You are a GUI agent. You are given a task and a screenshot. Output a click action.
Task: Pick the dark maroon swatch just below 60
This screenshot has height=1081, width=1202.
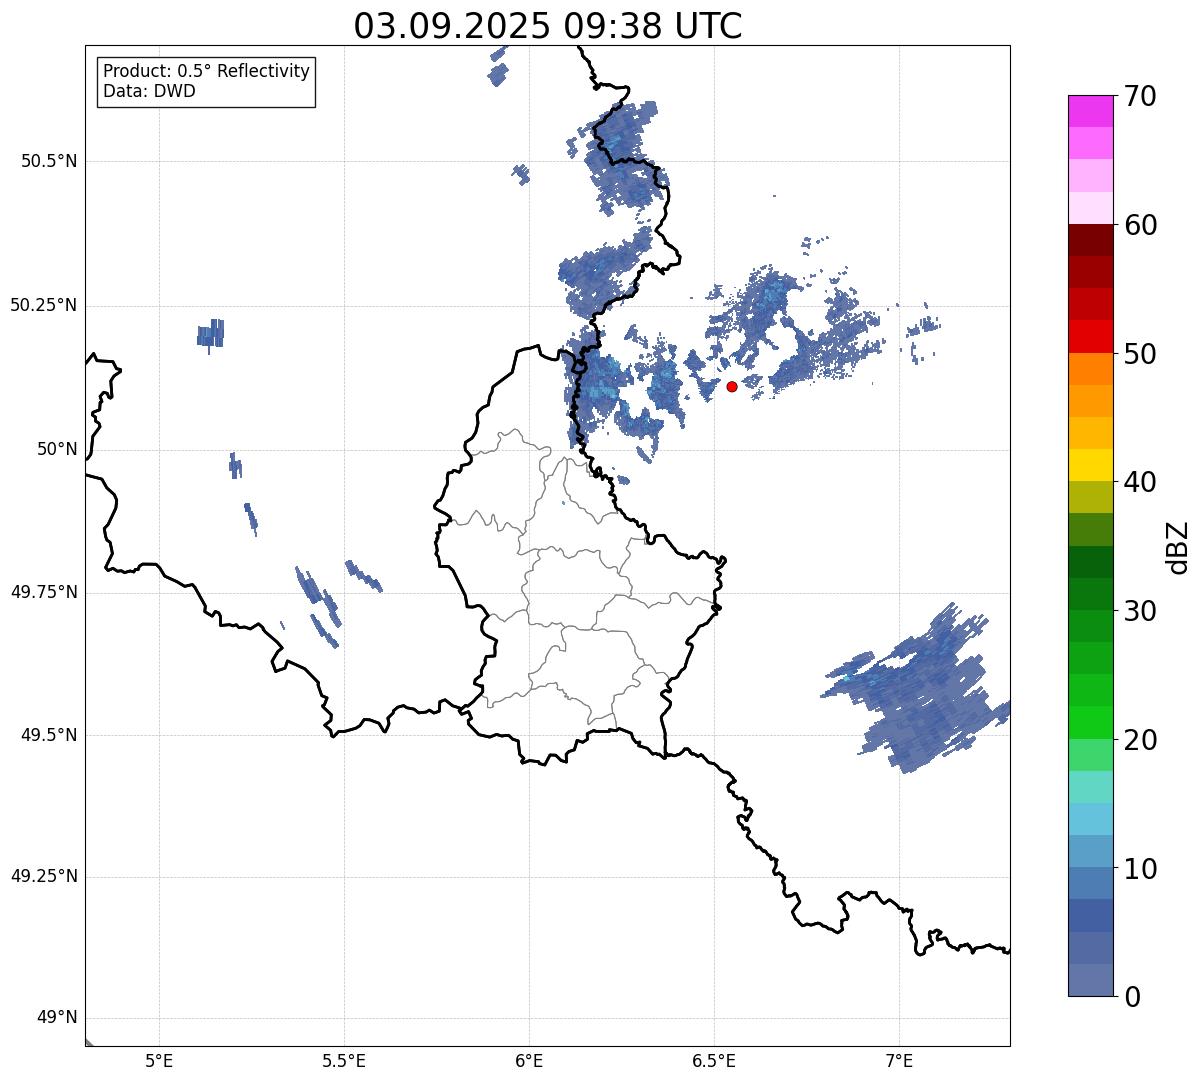tap(1090, 240)
